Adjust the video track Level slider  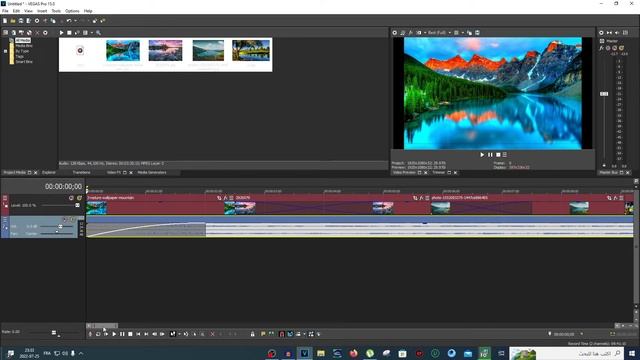pyautogui.click(x=77, y=205)
